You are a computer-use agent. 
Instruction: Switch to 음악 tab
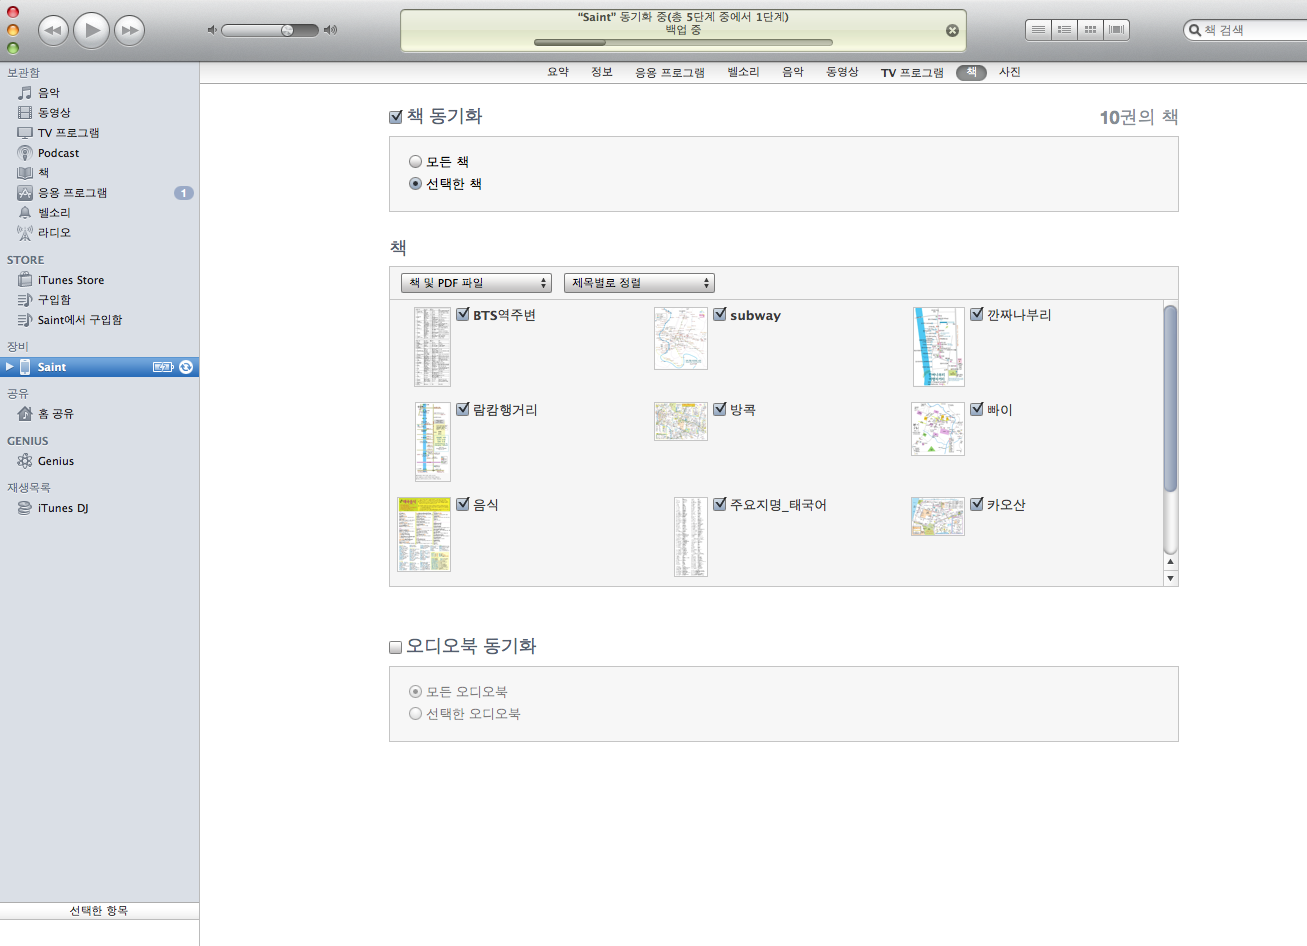(793, 72)
